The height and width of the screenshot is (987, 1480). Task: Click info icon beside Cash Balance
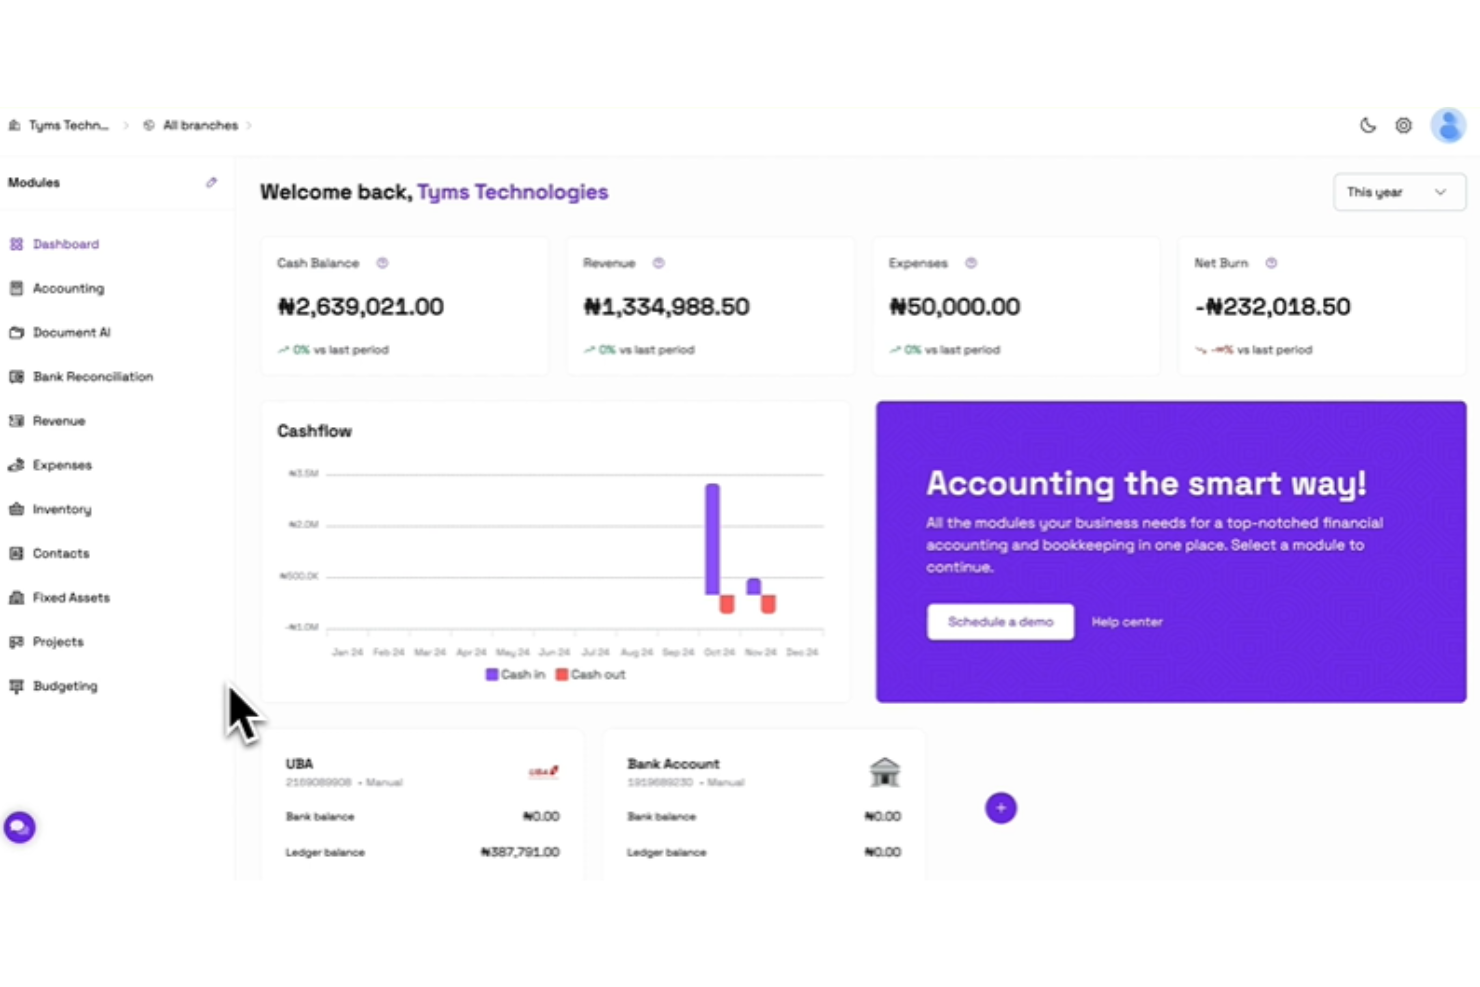pyautogui.click(x=382, y=263)
